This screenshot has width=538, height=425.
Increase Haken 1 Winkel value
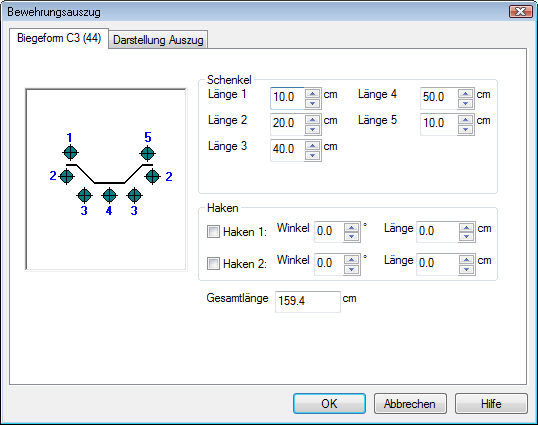[x=351, y=228]
